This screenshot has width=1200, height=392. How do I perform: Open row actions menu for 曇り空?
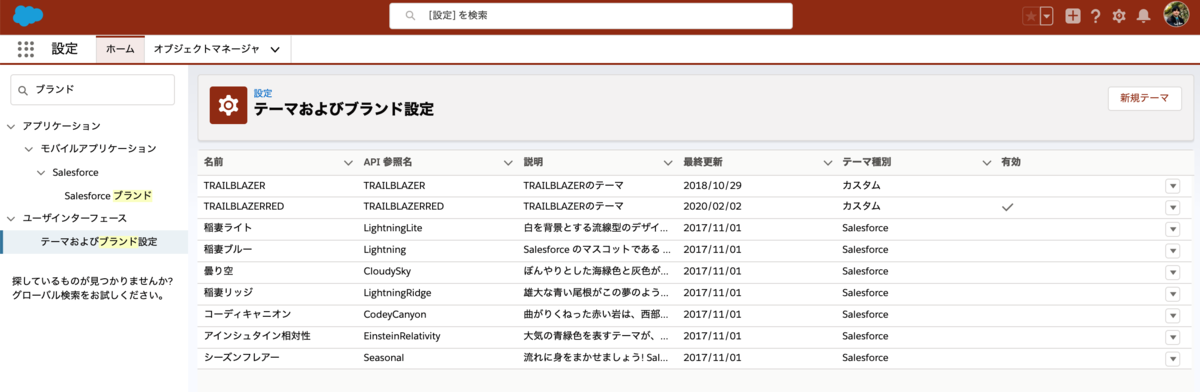tap(1172, 272)
